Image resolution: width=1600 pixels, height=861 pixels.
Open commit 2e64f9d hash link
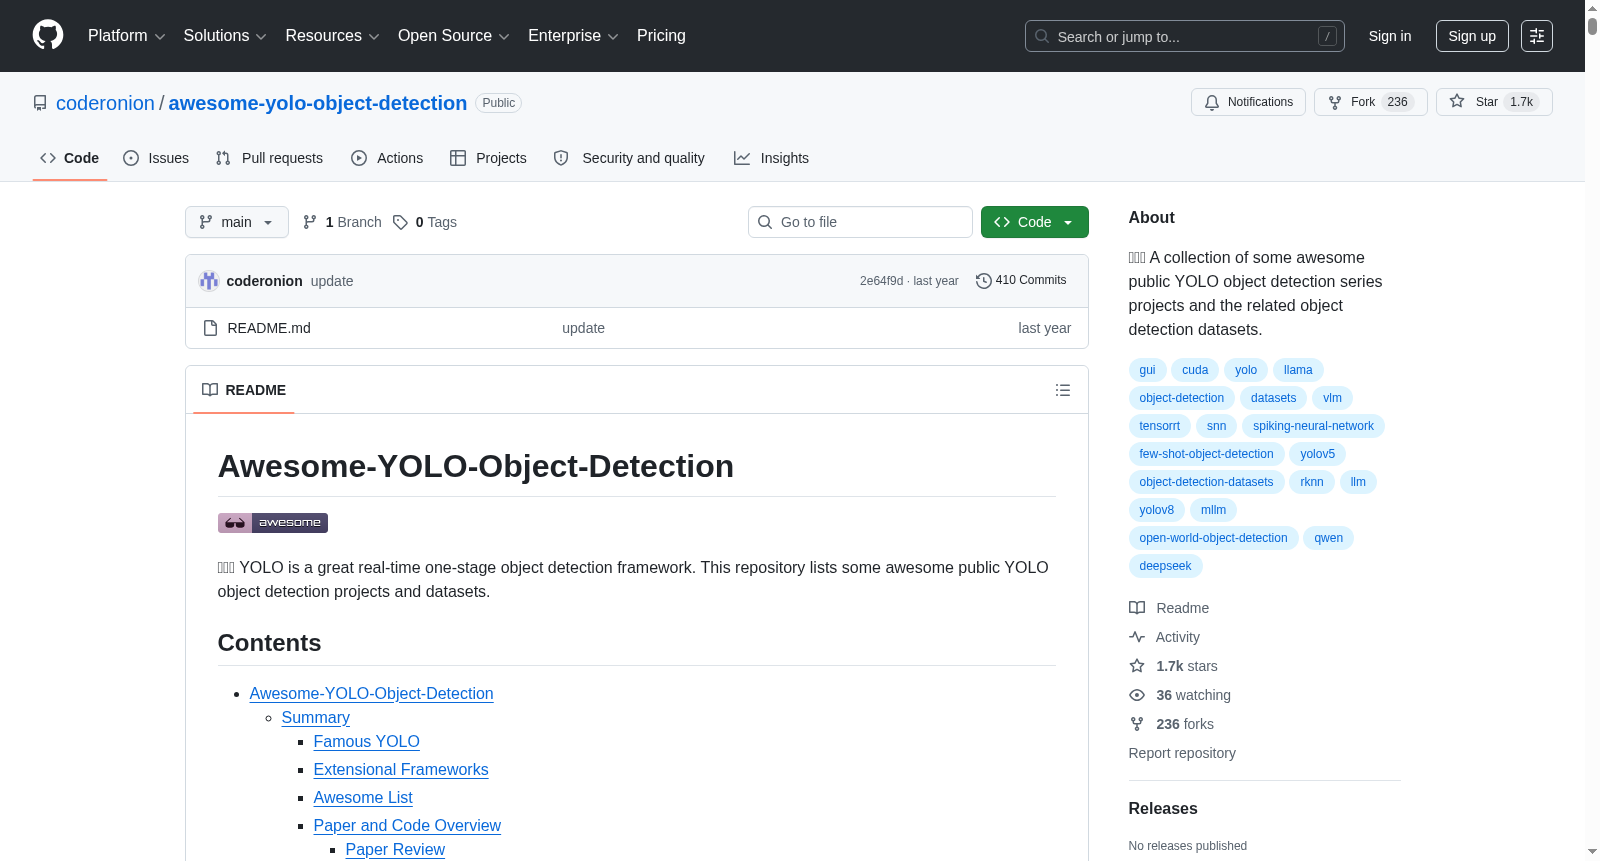point(881,281)
